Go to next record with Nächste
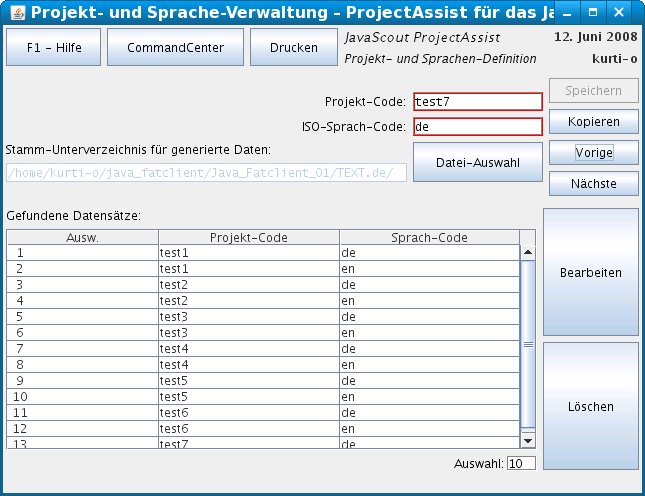This screenshot has width=645, height=496. click(x=593, y=184)
